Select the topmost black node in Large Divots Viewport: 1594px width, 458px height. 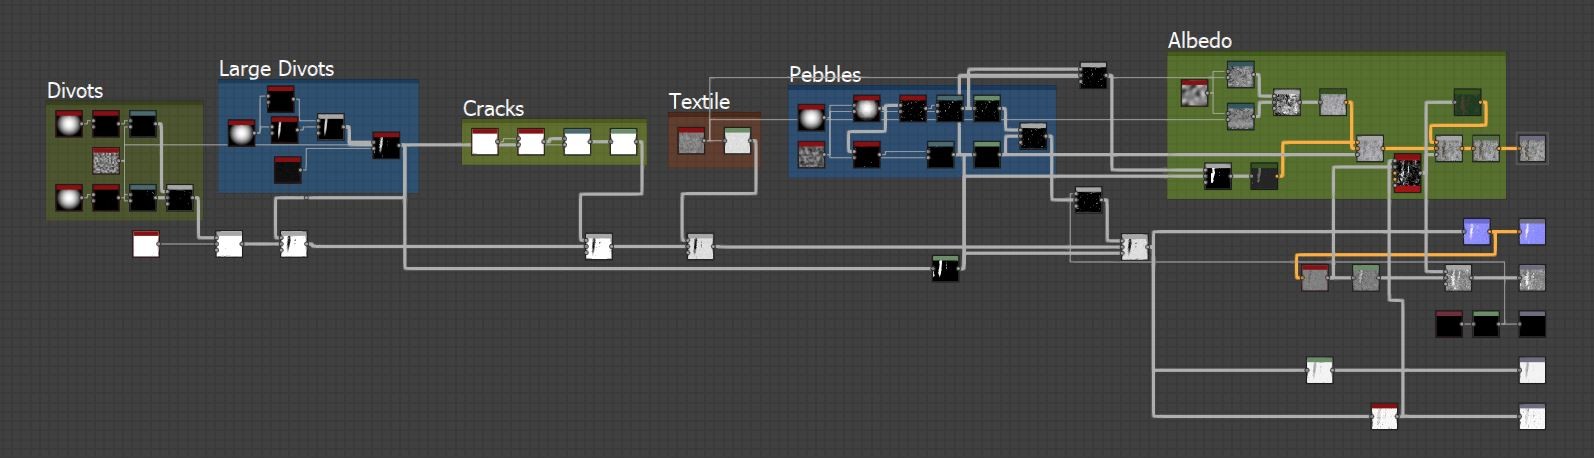(281, 99)
